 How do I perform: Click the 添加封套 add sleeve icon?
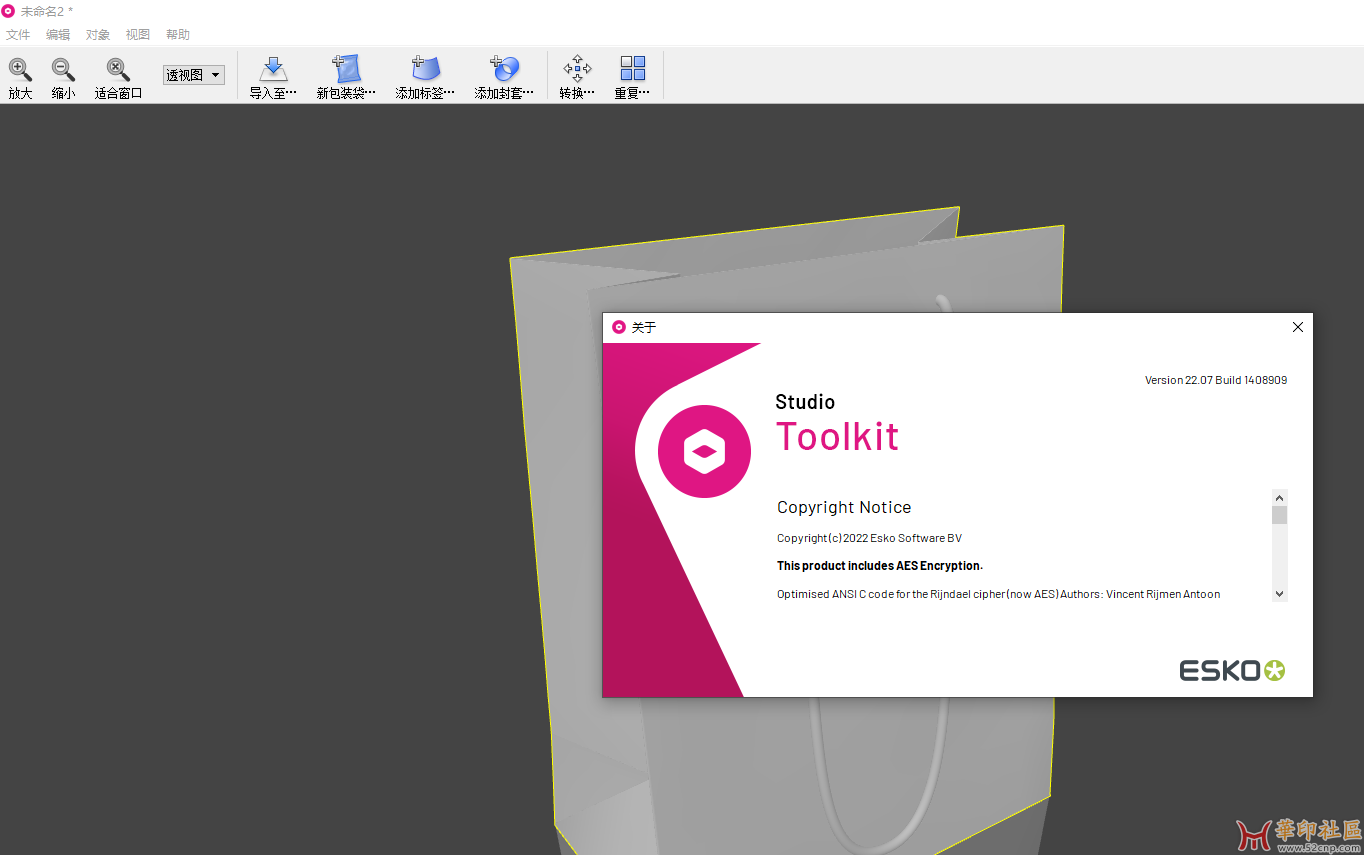coord(504,68)
